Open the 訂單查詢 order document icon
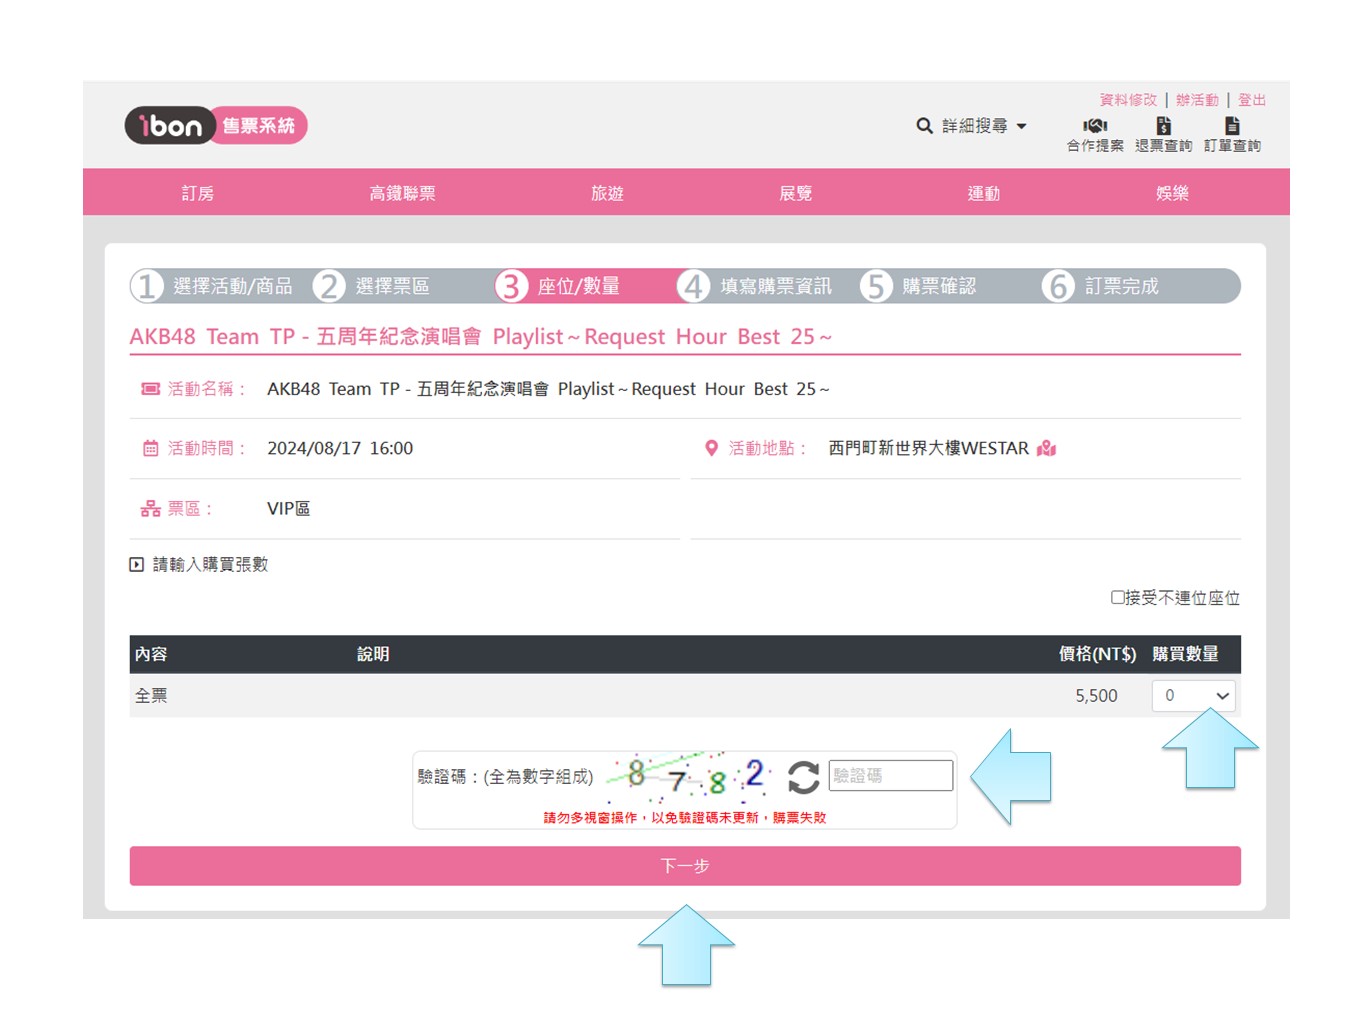Viewport: 1365px width, 1024px height. point(1232,126)
